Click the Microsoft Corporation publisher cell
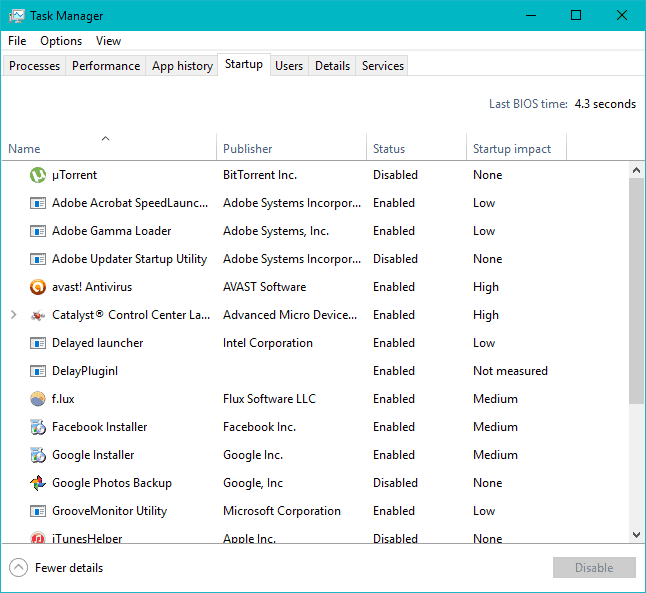Viewport: 646px width, 593px height. pyautogui.click(x=282, y=511)
